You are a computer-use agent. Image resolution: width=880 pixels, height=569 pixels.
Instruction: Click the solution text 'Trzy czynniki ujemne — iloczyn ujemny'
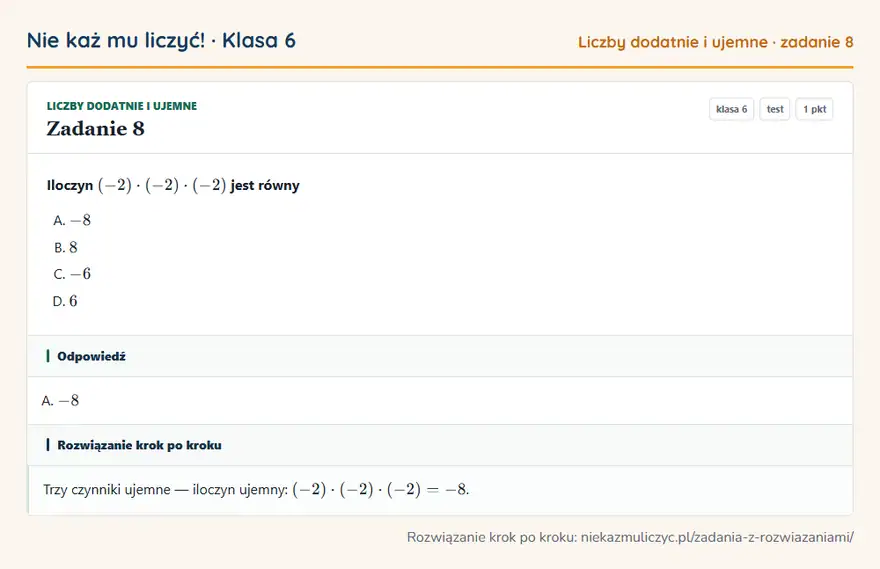click(x=166, y=489)
